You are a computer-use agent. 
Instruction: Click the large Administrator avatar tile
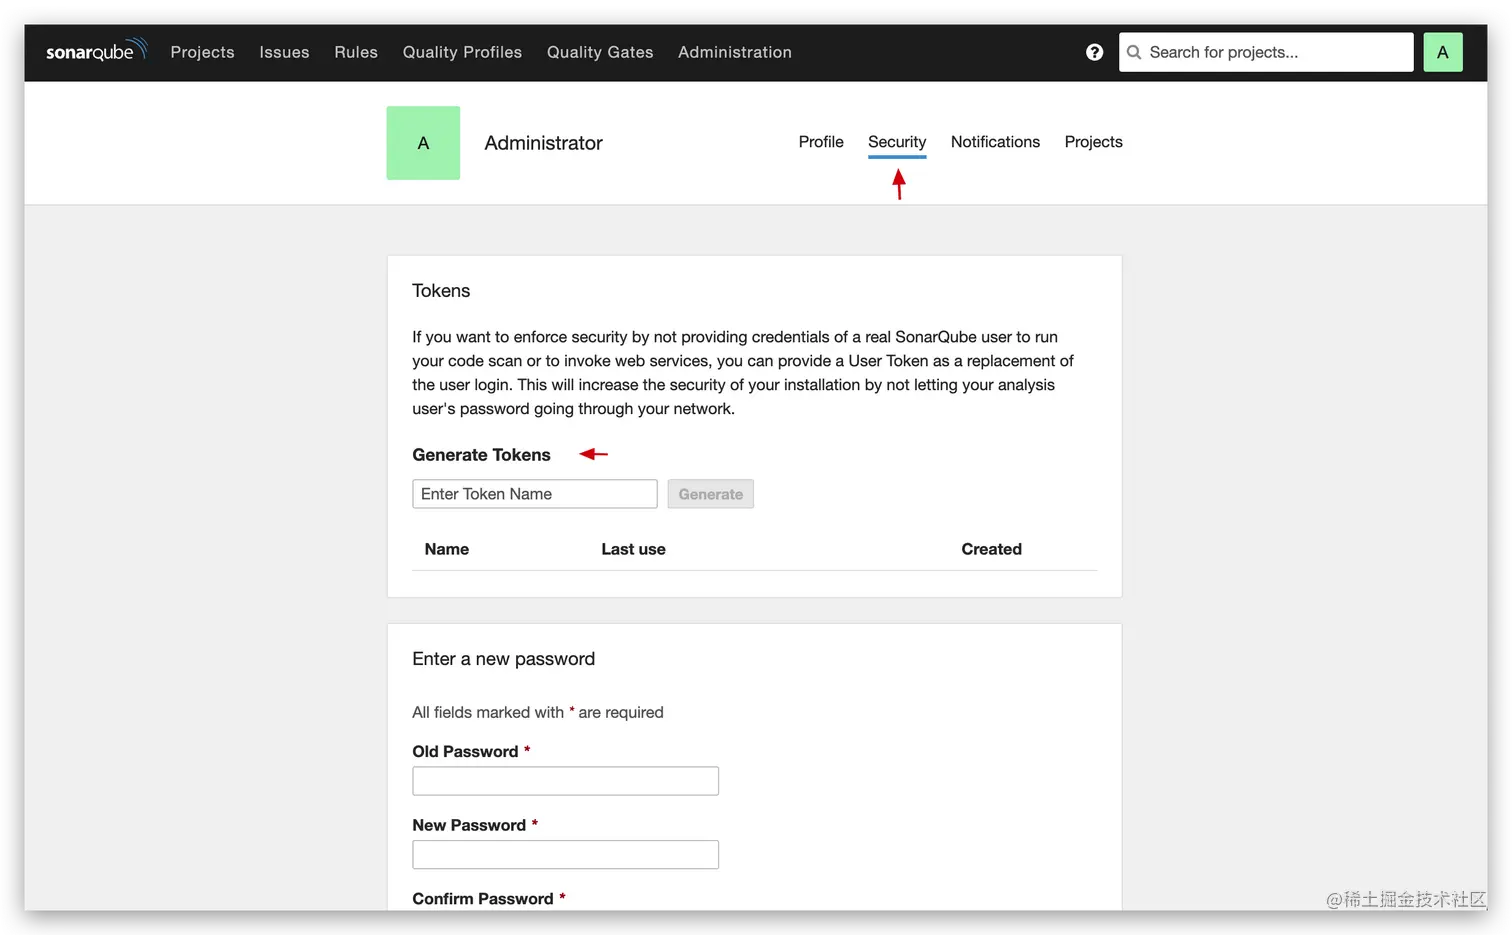point(423,143)
